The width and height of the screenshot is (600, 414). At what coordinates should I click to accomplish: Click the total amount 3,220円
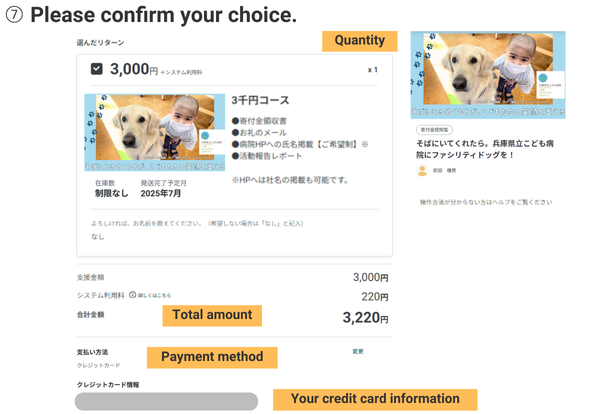(364, 318)
